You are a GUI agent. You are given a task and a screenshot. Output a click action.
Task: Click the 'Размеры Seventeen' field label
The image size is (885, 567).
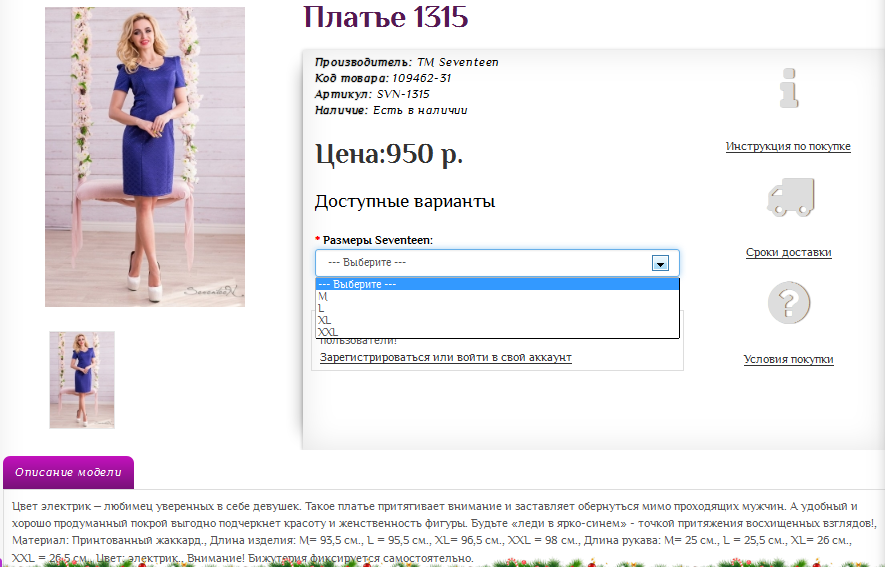(377, 240)
